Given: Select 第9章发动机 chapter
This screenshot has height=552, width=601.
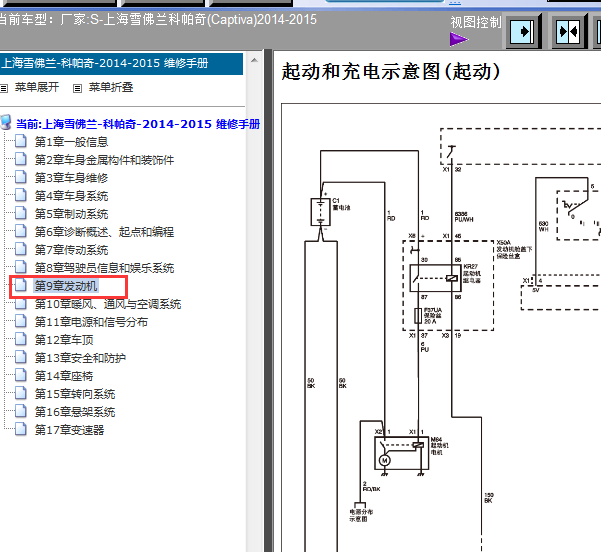Looking at the screenshot, I should tap(66, 286).
